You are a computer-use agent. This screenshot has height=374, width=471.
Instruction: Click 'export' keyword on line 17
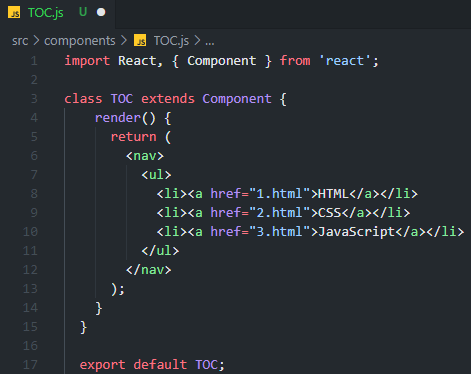pos(102,365)
